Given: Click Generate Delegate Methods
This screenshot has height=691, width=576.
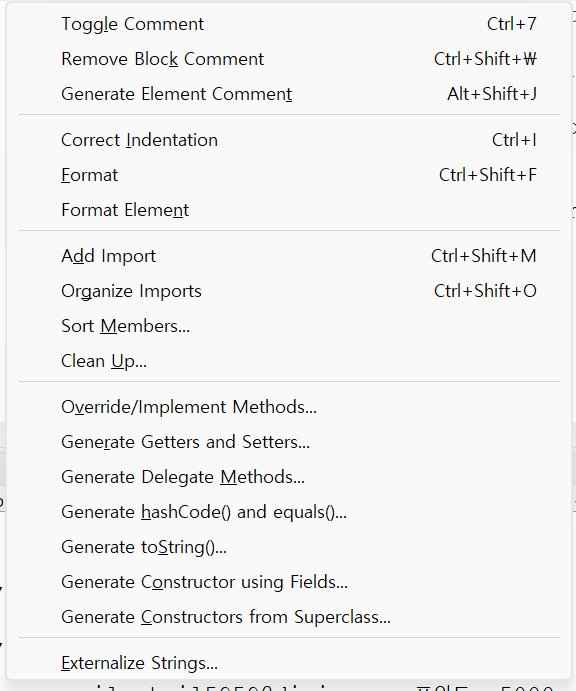Looking at the screenshot, I should [x=289, y=477].
